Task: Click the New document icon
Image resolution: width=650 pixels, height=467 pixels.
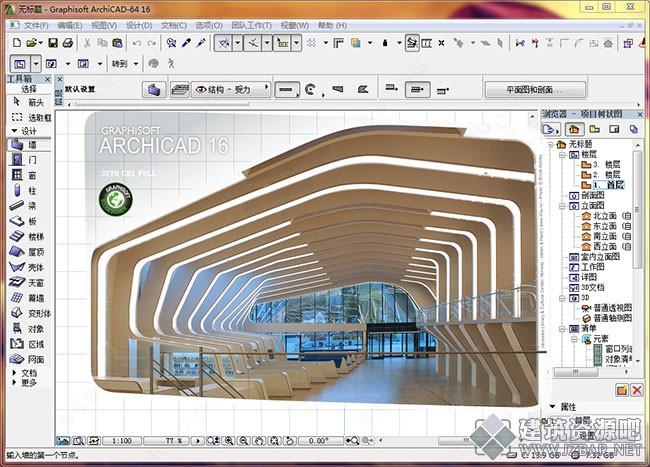Action: click(17, 43)
